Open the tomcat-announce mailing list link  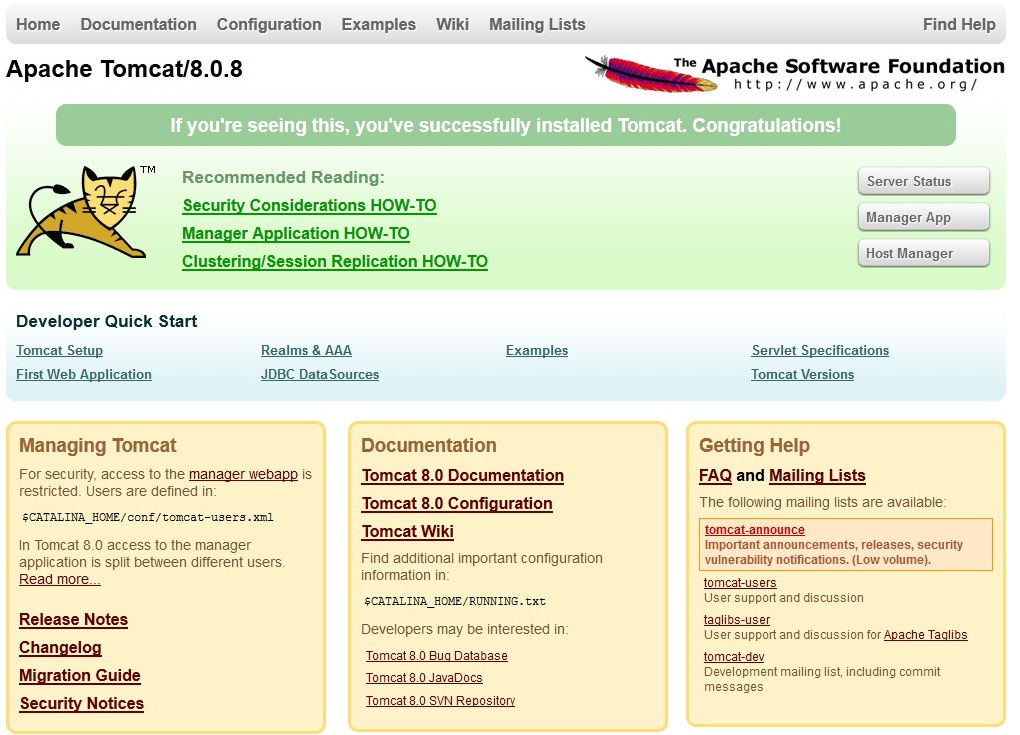[x=755, y=529]
